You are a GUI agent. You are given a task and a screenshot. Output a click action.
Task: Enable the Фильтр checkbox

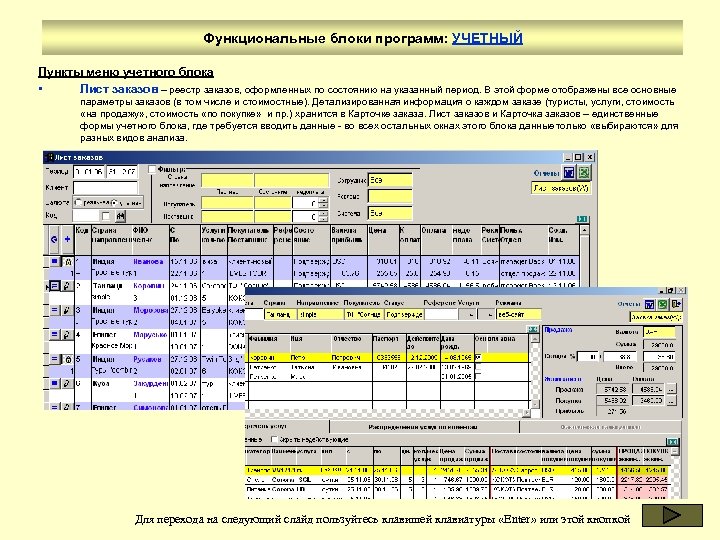tap(152, 169)
